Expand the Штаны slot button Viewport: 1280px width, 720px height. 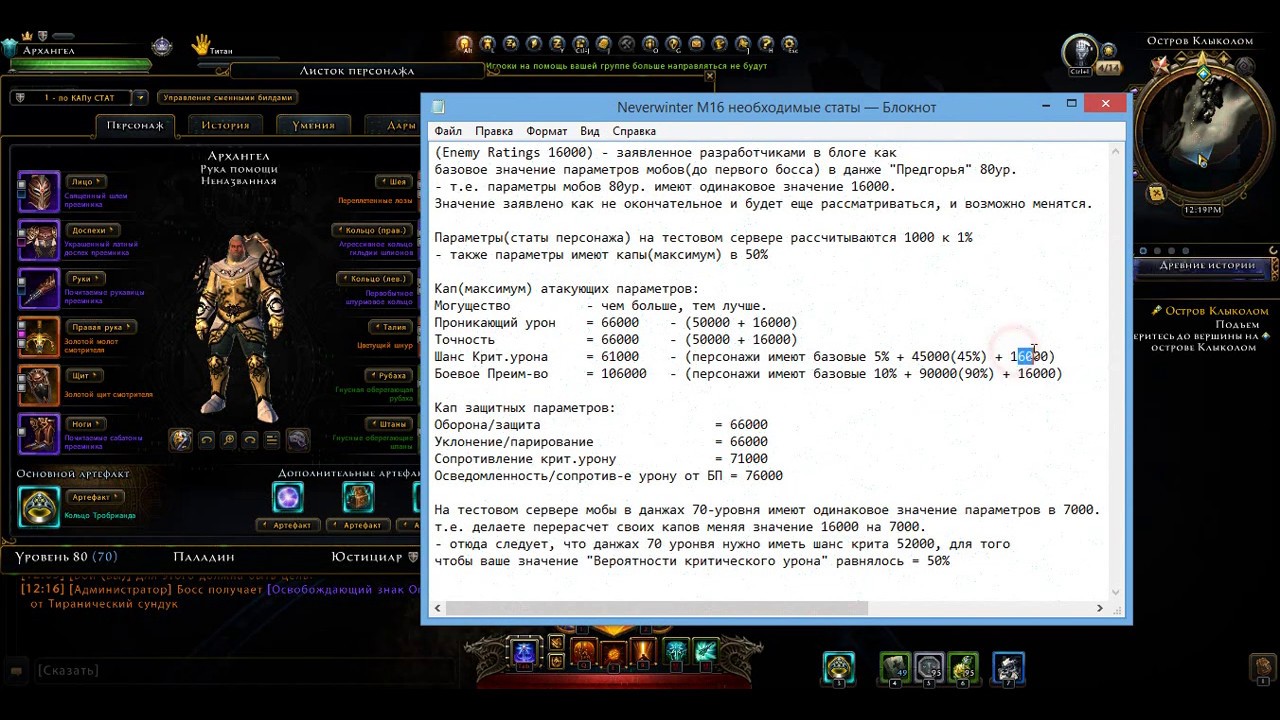pyautogui.click(x=391, y=424)
